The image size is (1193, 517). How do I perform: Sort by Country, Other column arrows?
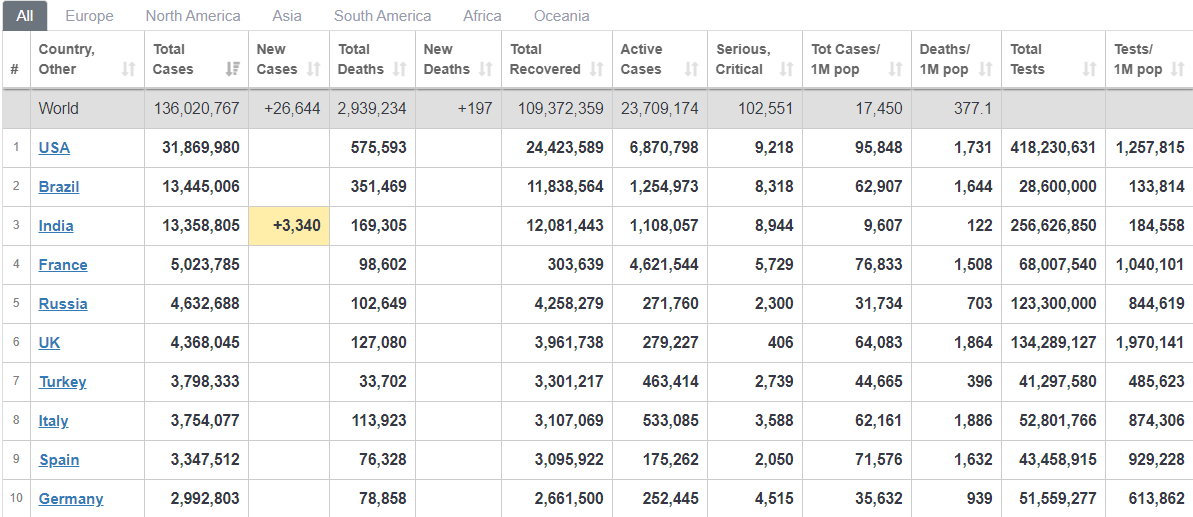129,69
